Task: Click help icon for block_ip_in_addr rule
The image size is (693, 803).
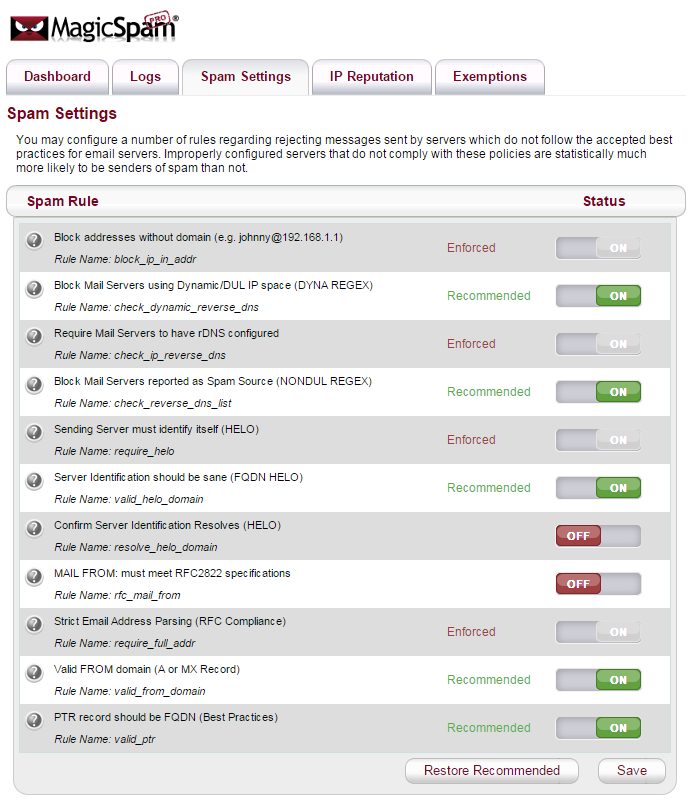Action: pyautogui.click(x=34, y=240)
